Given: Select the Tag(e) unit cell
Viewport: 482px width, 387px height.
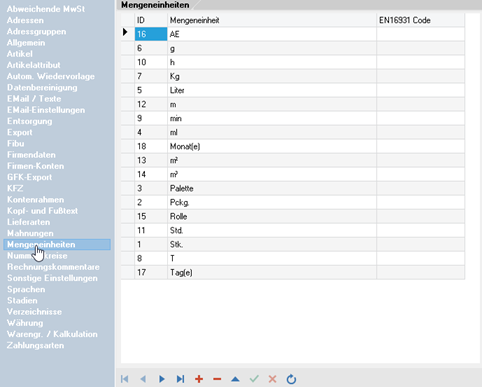Looking at the screenshot, I should tap(272, 272).
